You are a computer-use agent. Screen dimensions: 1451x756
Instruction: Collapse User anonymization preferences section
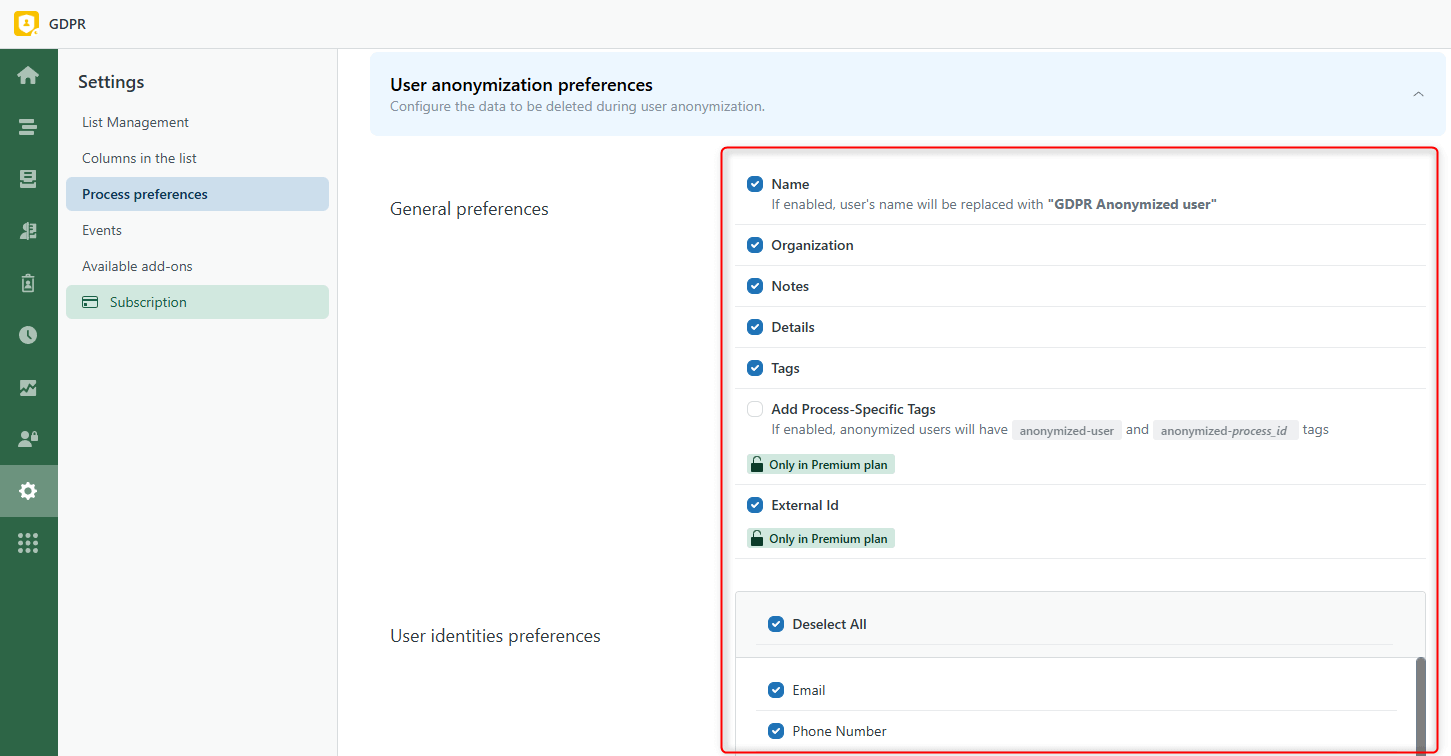pyautogui.click(x=1418, y=94)
